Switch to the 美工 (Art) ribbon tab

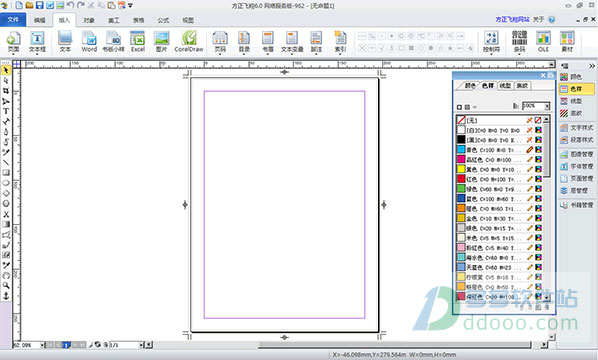pyautogui.click(x=114, y=20)
